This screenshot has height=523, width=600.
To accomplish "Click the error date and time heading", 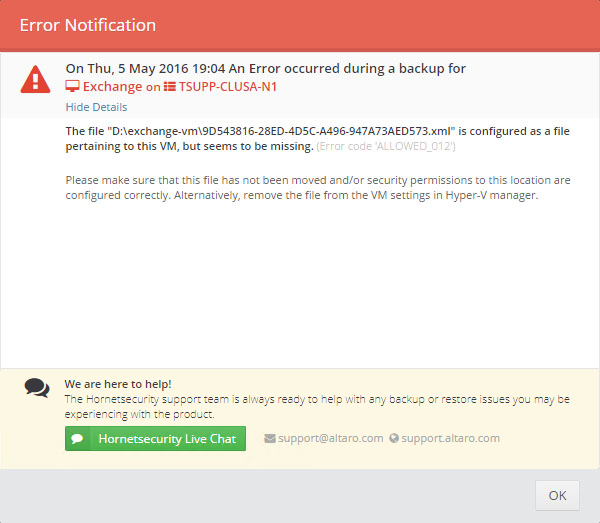I will [266, 68].
